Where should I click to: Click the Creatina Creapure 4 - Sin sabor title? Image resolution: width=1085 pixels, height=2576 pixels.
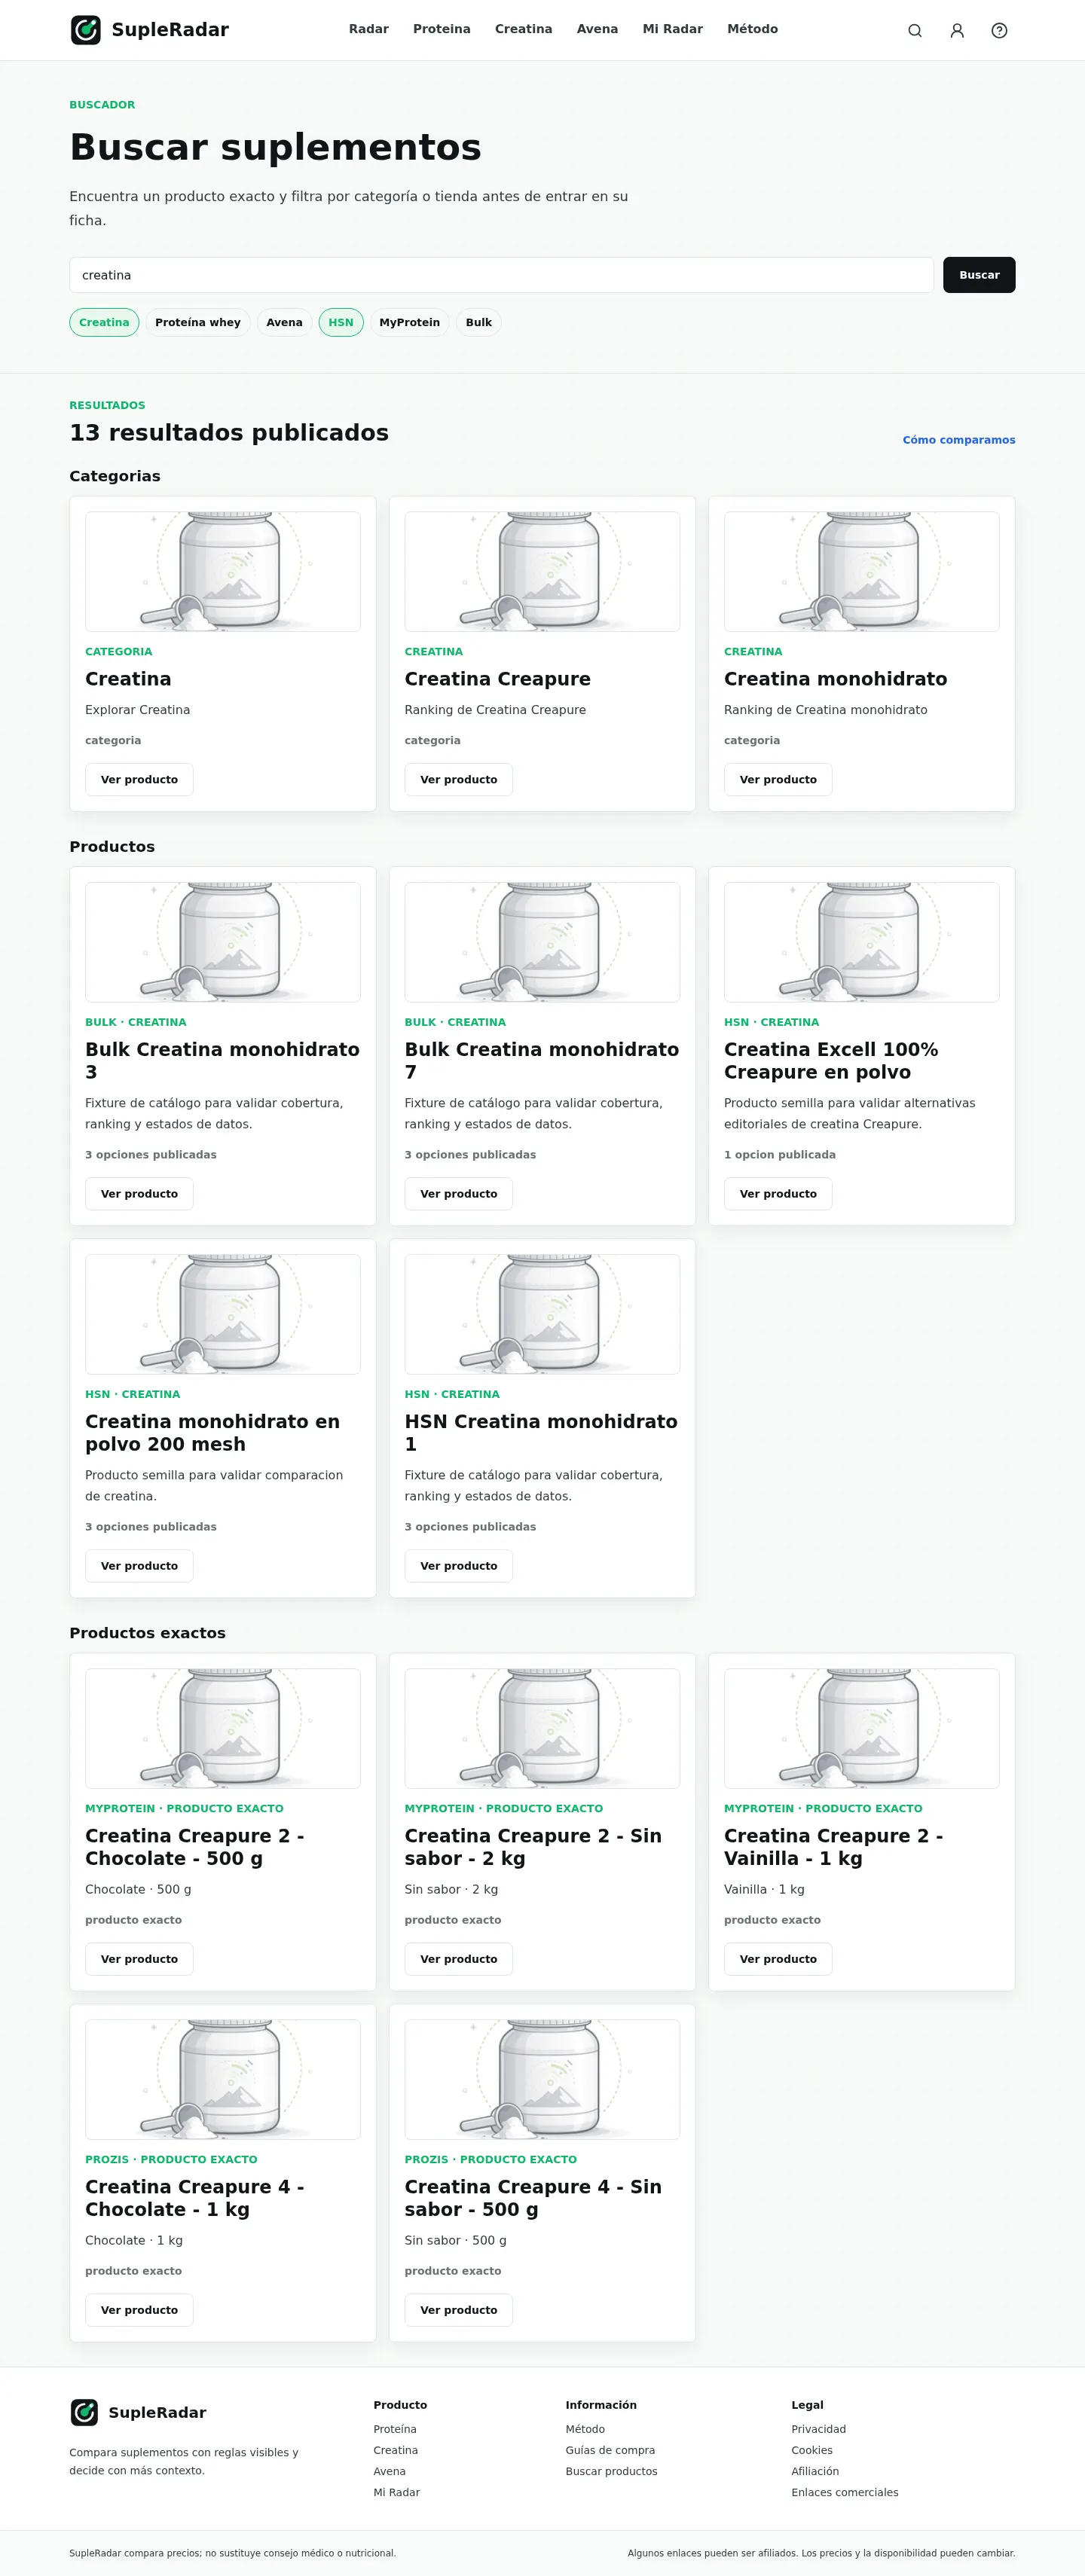pyautogui.click(x=533, y=2197)
